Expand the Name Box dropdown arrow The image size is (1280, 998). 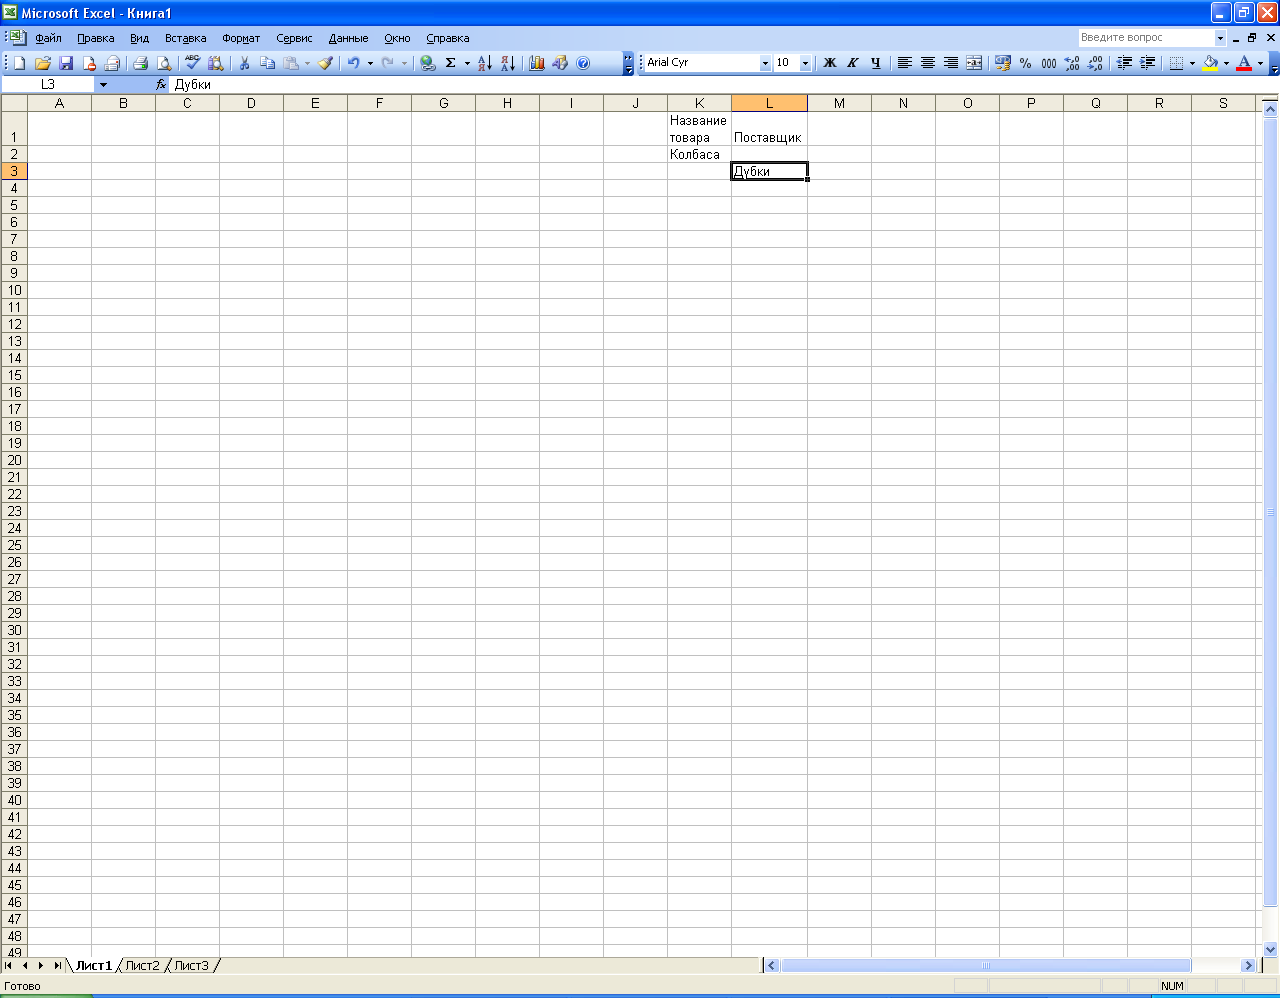point(103,85)
